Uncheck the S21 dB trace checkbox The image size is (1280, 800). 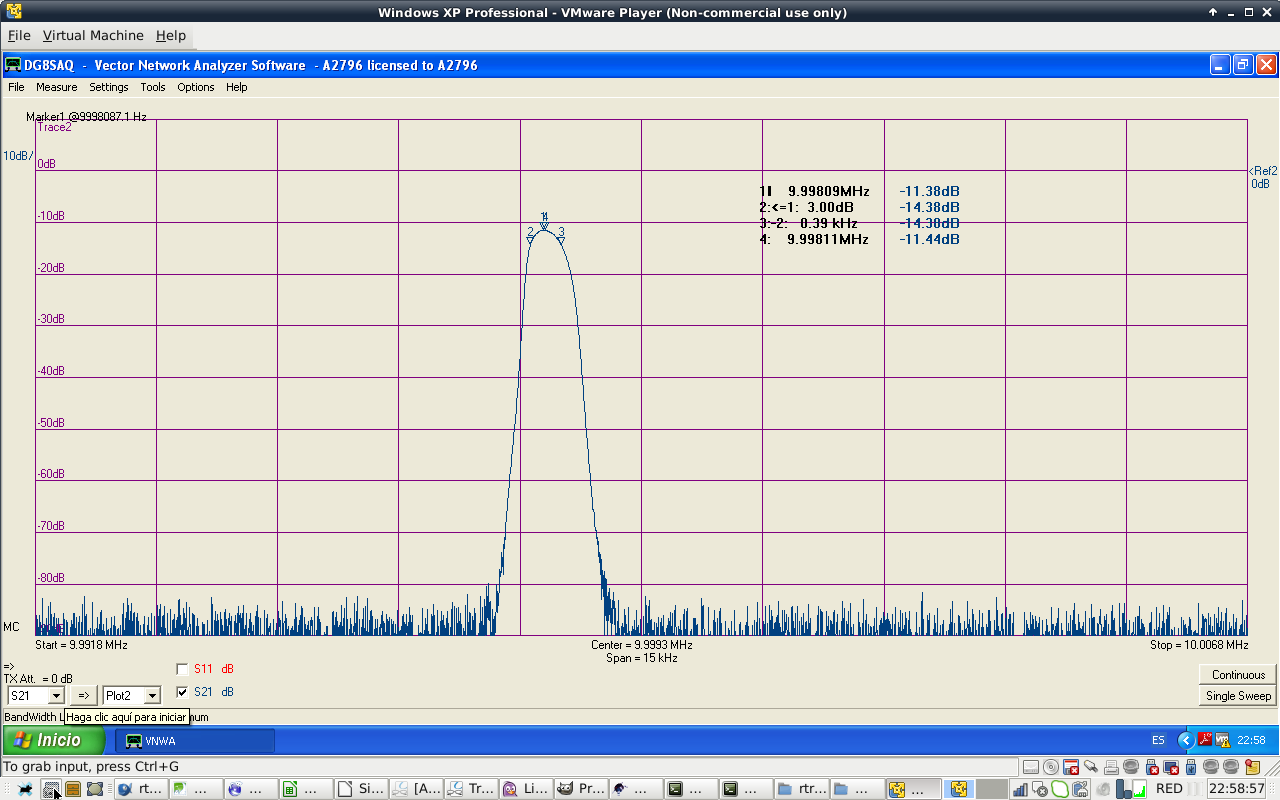pos(182,692)
